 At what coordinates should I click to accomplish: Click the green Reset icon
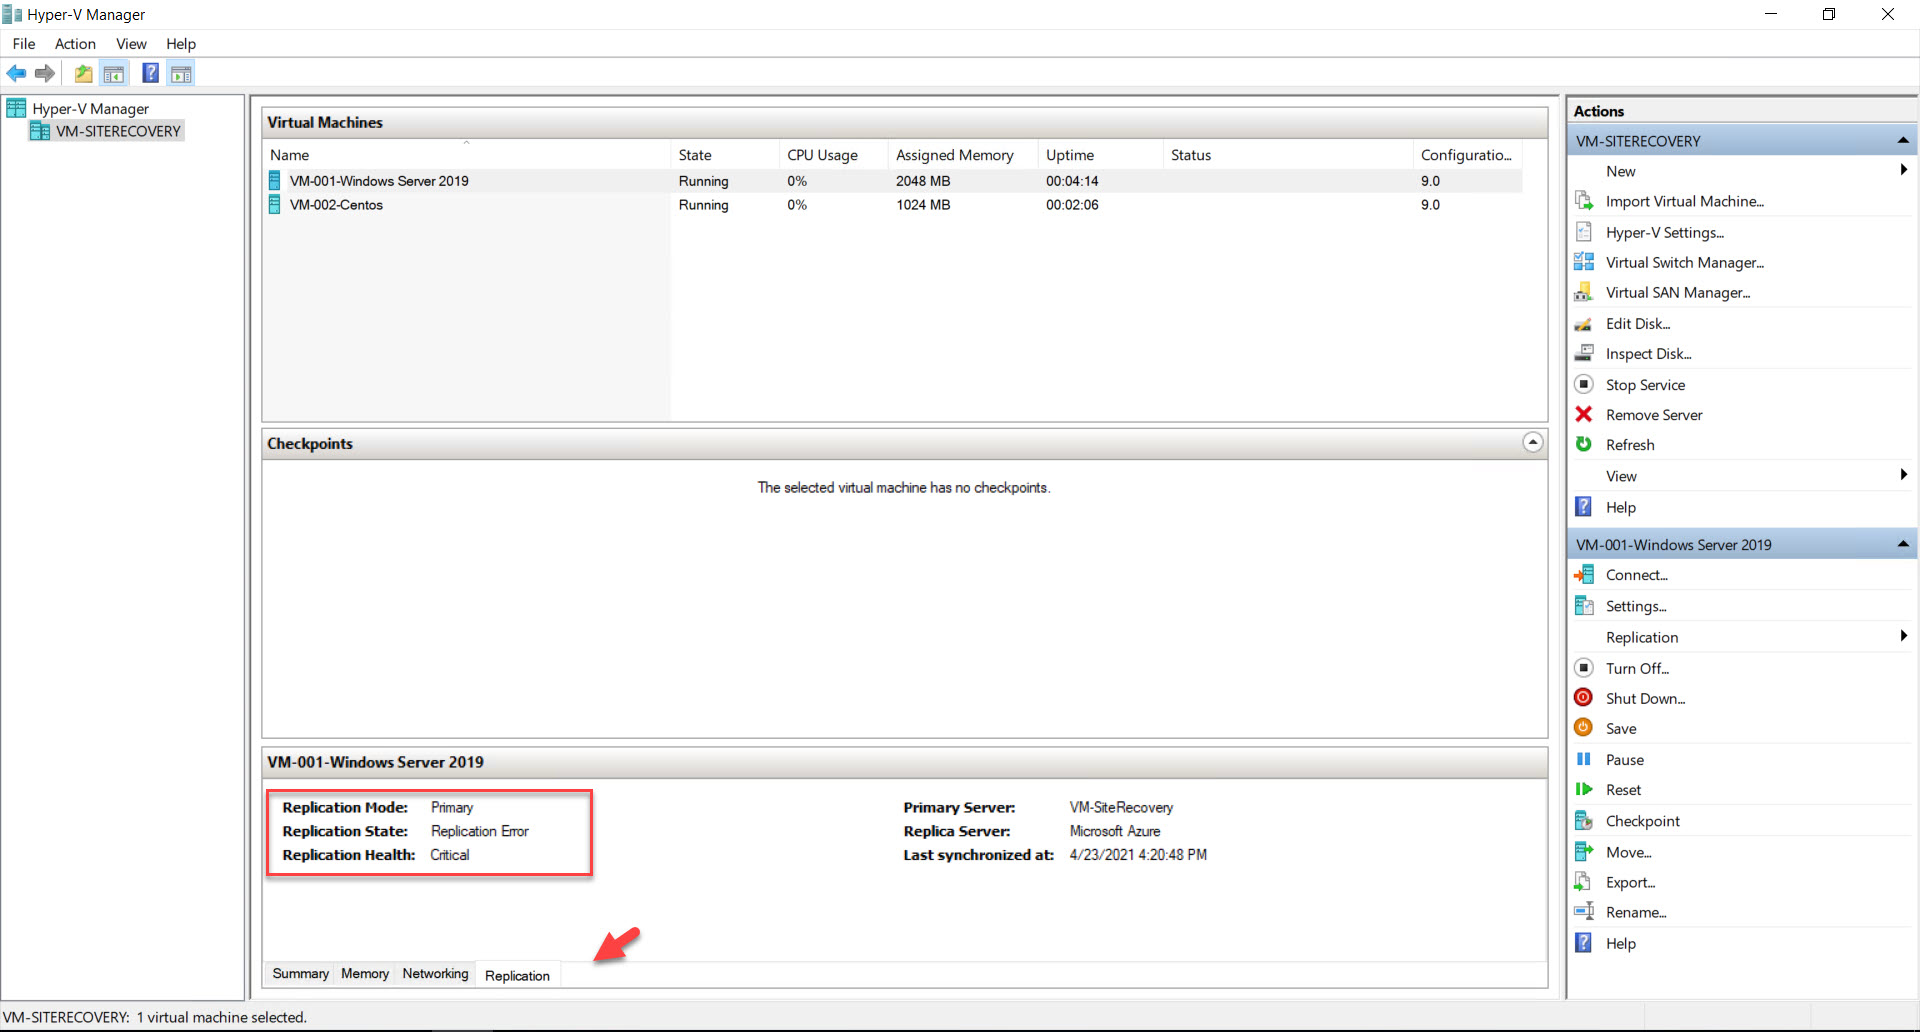[x=1584, y=789]
